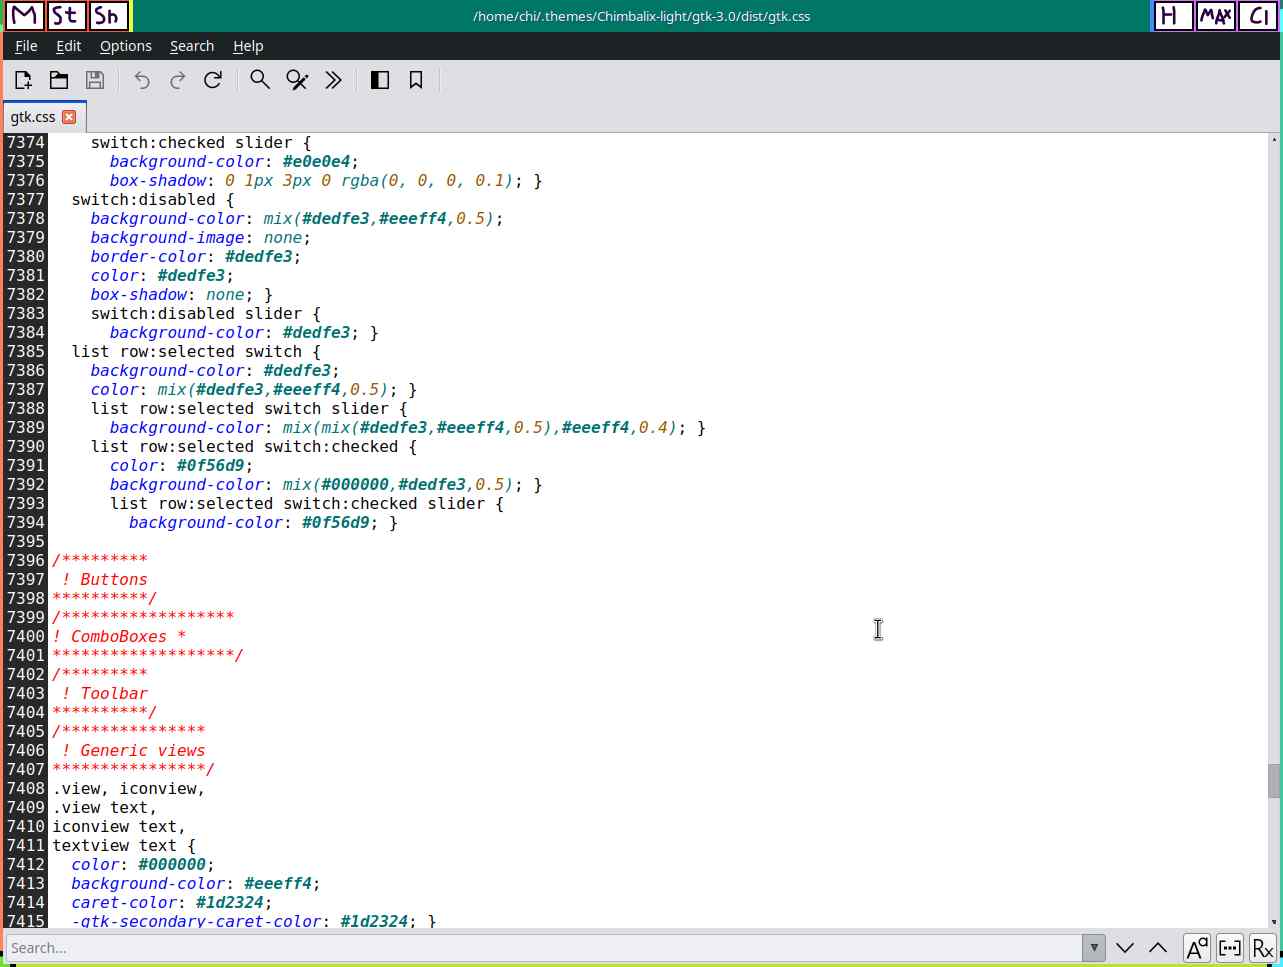Click the vertical scrollbar thumb
Viewport: 1283px width, 967px height.
(x=1273, y=781)
